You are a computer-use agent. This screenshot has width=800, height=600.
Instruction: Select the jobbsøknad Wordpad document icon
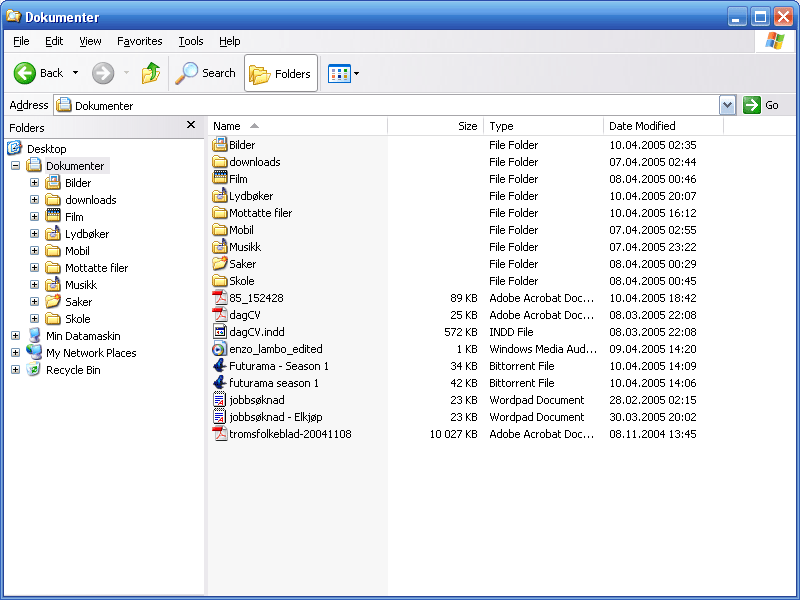pyautogui.click(x=221, y=400)
